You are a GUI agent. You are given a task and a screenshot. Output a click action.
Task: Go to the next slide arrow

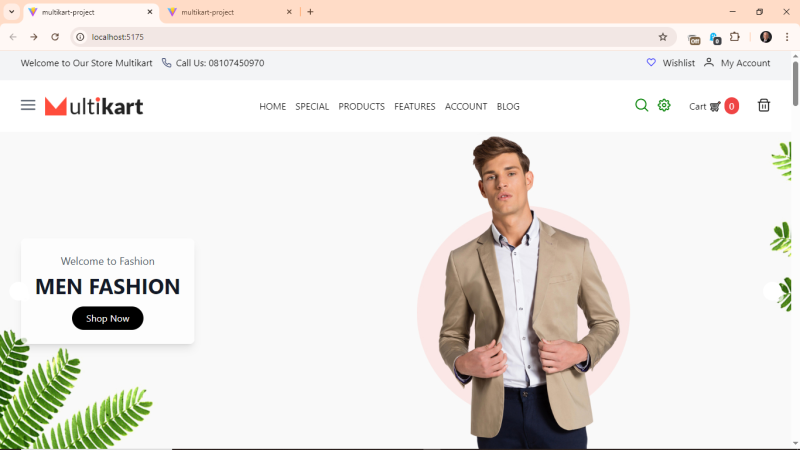pos(770,291)
